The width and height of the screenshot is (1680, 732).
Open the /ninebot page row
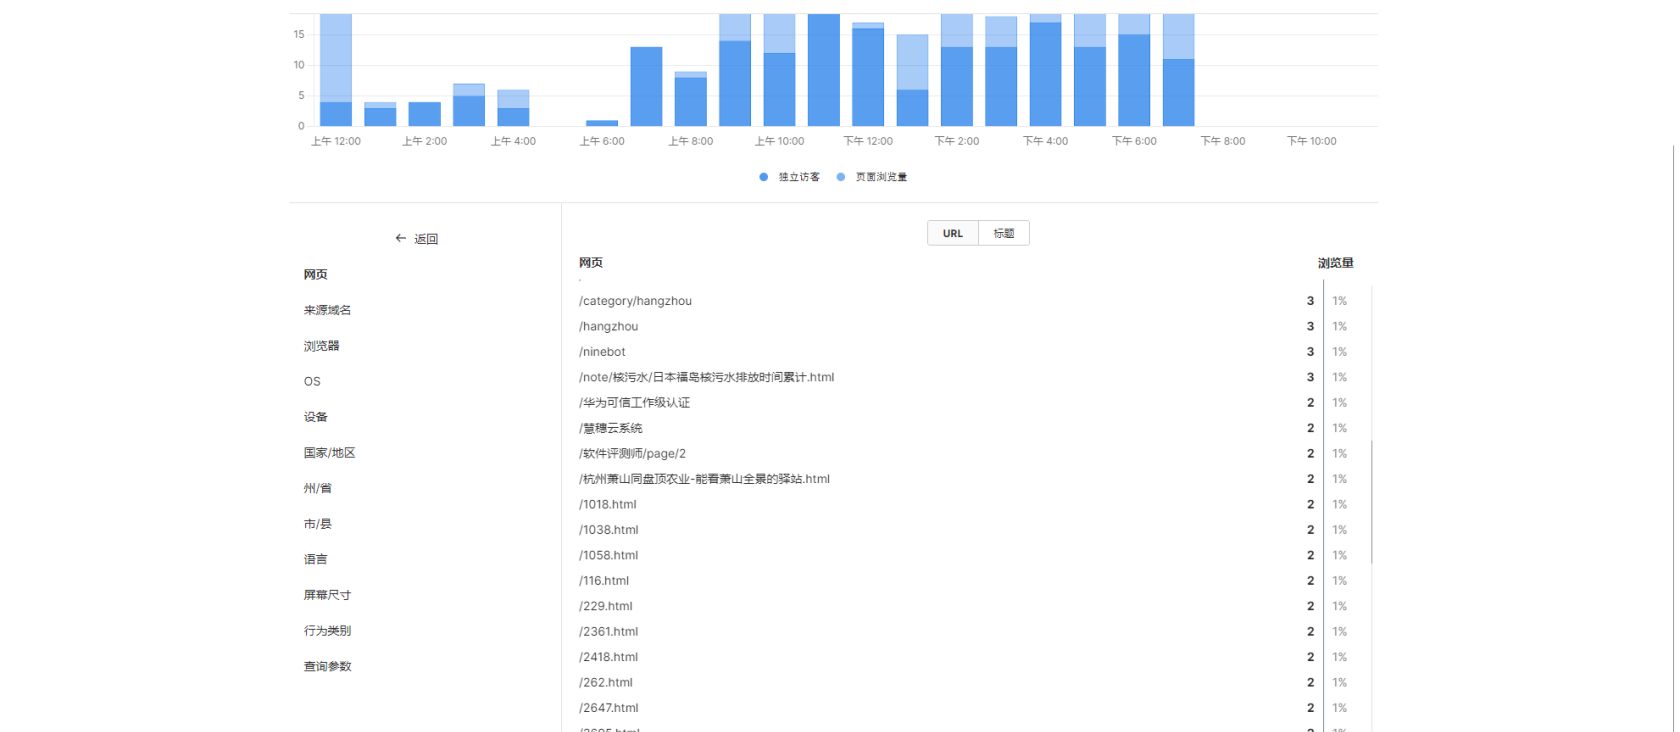[x=602, y=352]
